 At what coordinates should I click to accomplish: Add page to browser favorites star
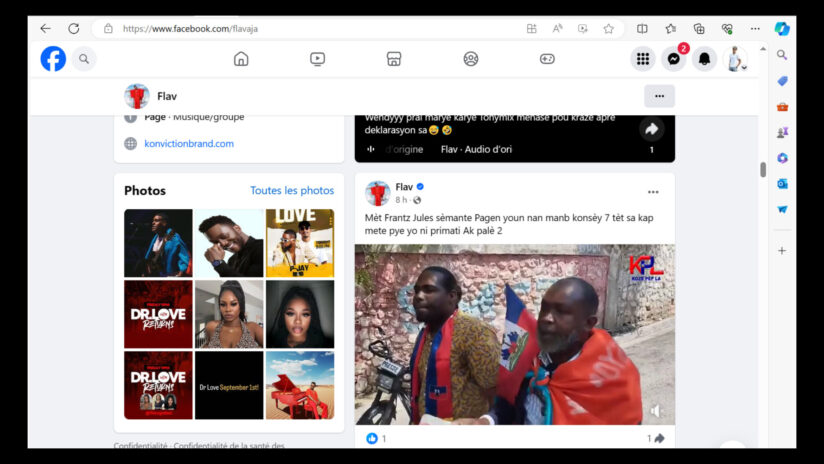coord(608,29)
